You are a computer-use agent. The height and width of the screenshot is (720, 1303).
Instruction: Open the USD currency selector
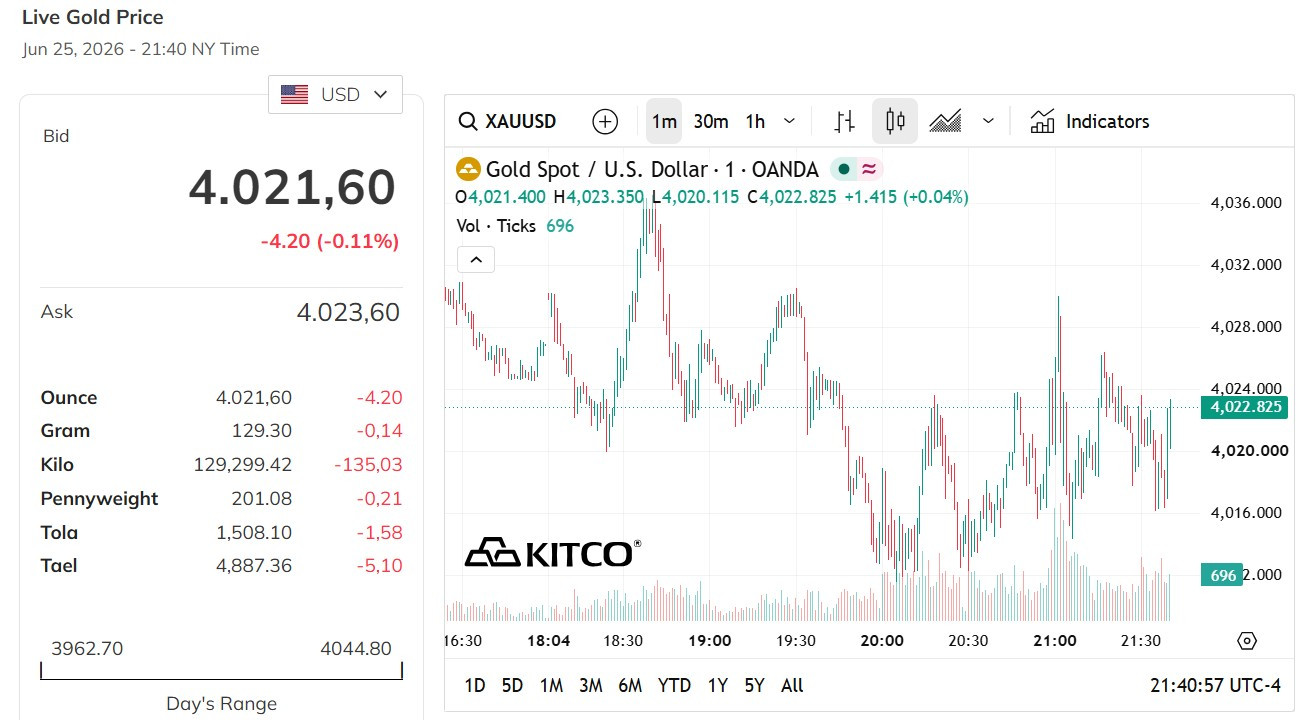[x=335, y=95]
